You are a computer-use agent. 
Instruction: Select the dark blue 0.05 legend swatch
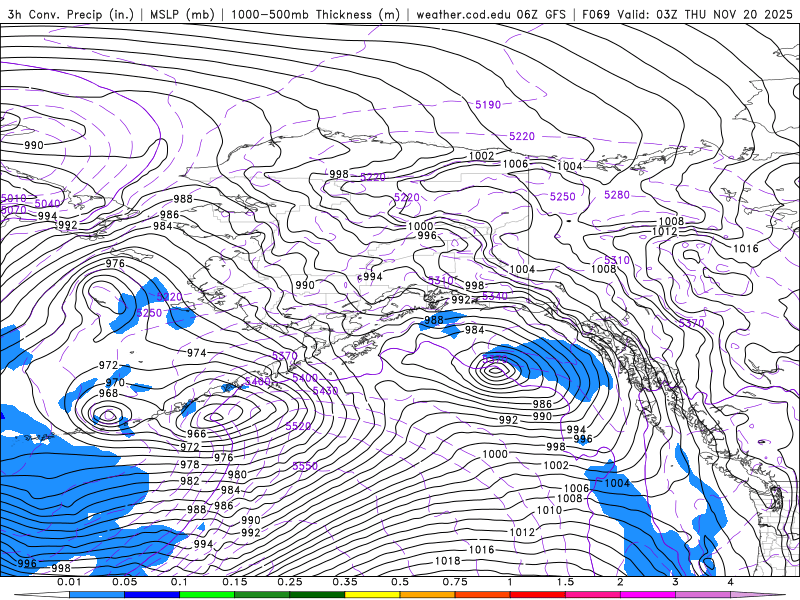coord(152,595)
